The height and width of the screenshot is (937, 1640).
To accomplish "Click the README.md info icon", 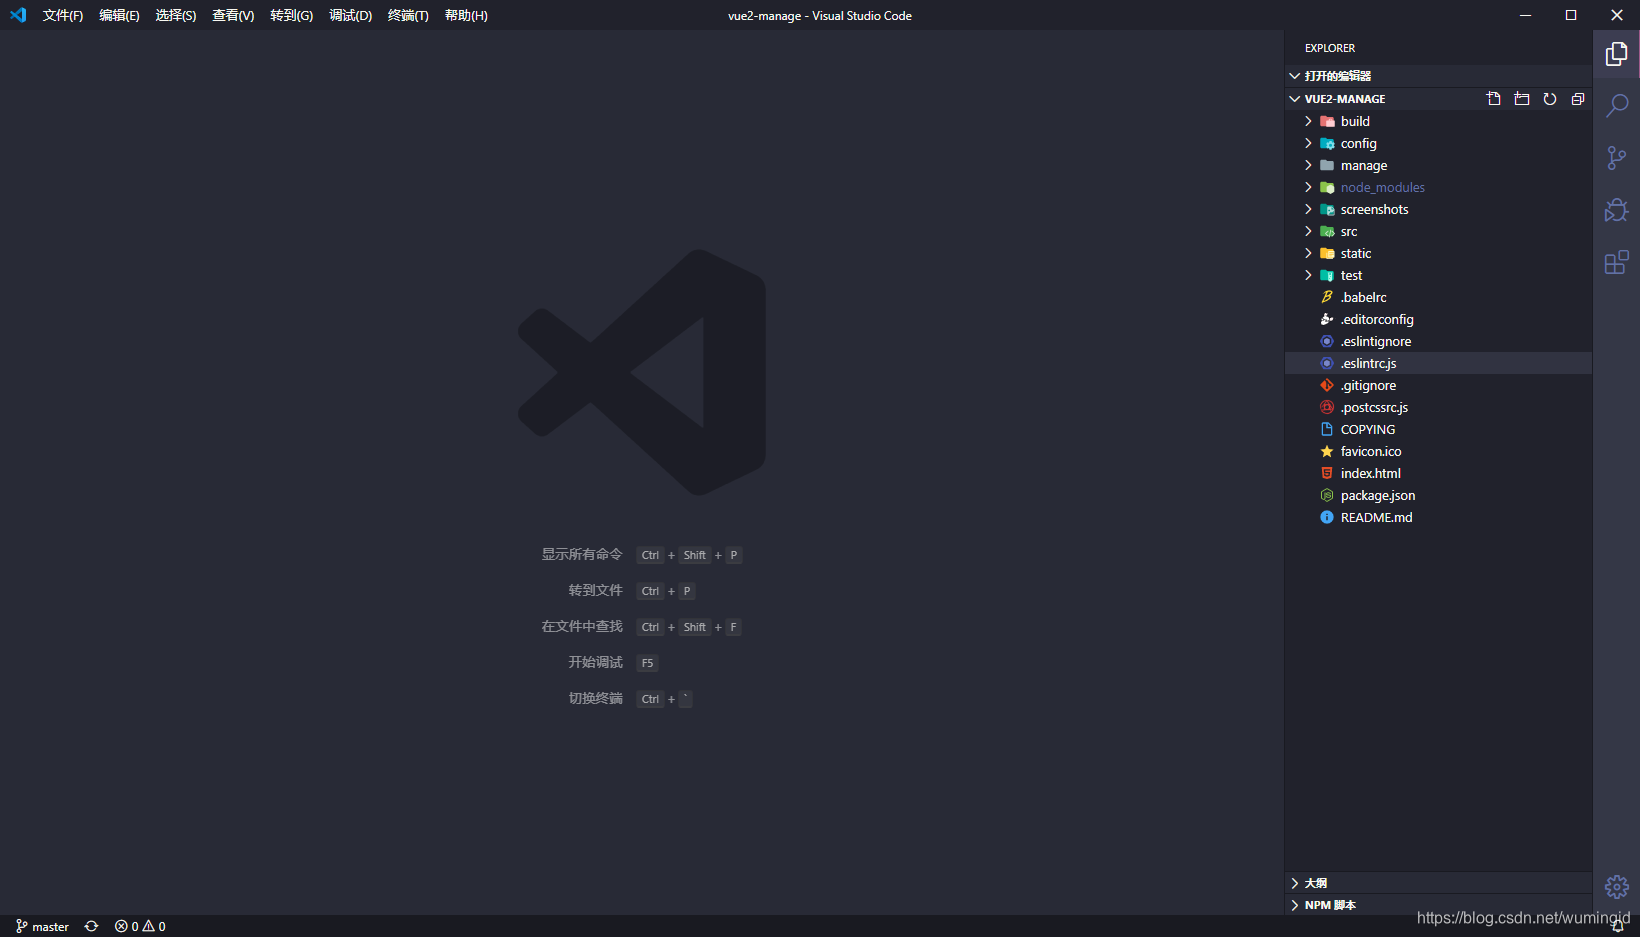I will [x=1327, y=517].
